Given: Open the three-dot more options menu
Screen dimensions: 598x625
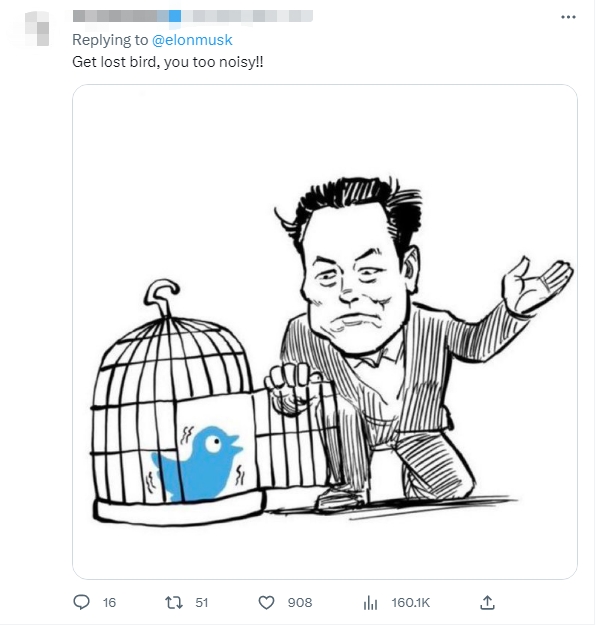Looking at the screenshot, I should [x=568, y=17].
